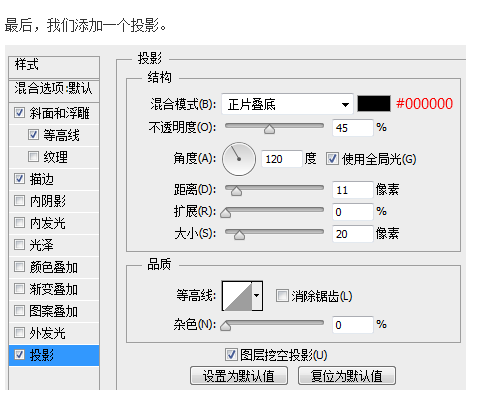Viewport: 493px width, 402px height.
Task: Toggle the 等高线 style checkbox
Action: (x=33, y=135)
